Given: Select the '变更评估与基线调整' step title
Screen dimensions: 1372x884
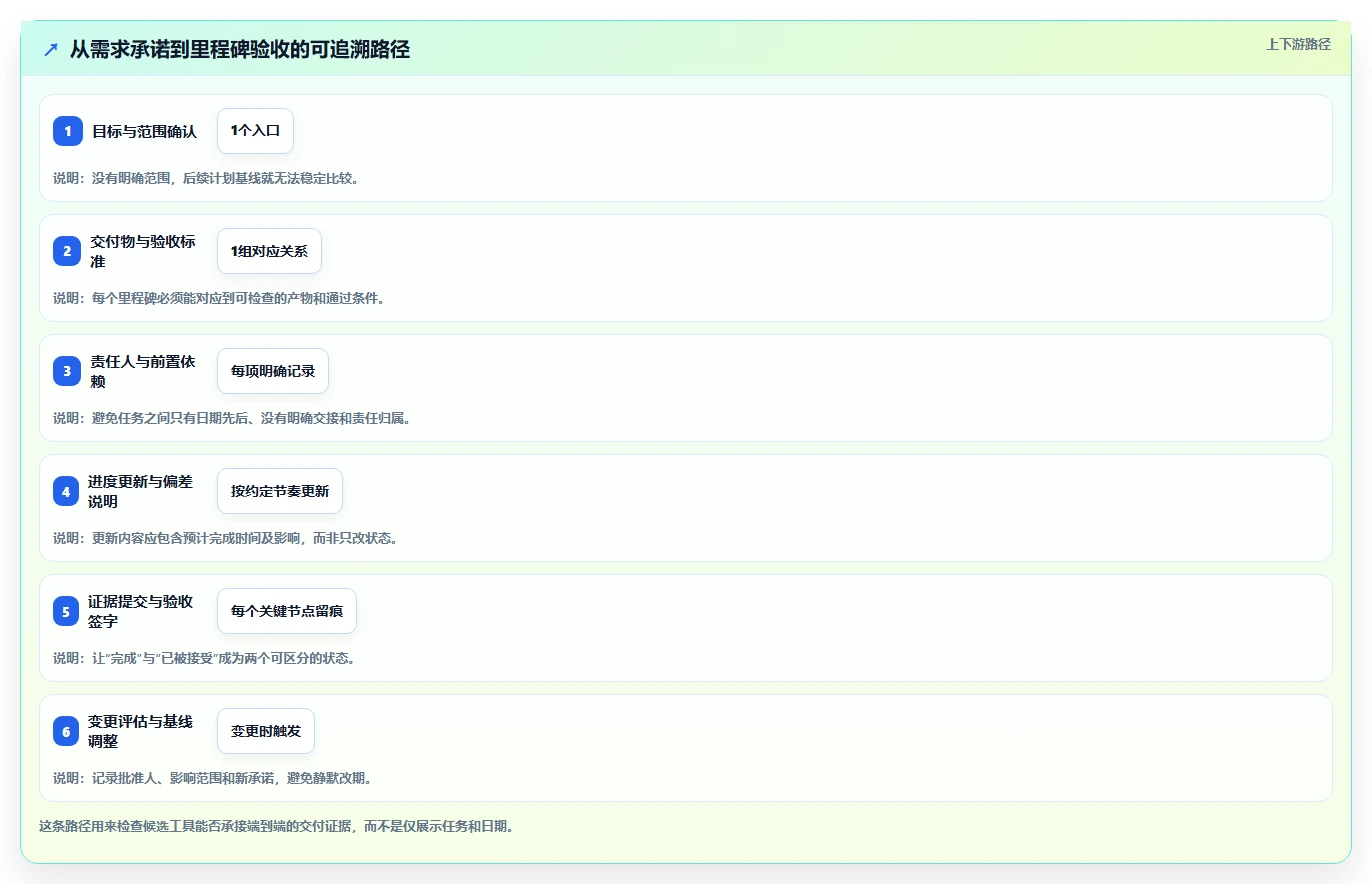Looking at the screenshot, I should click(x=141, y=731).
